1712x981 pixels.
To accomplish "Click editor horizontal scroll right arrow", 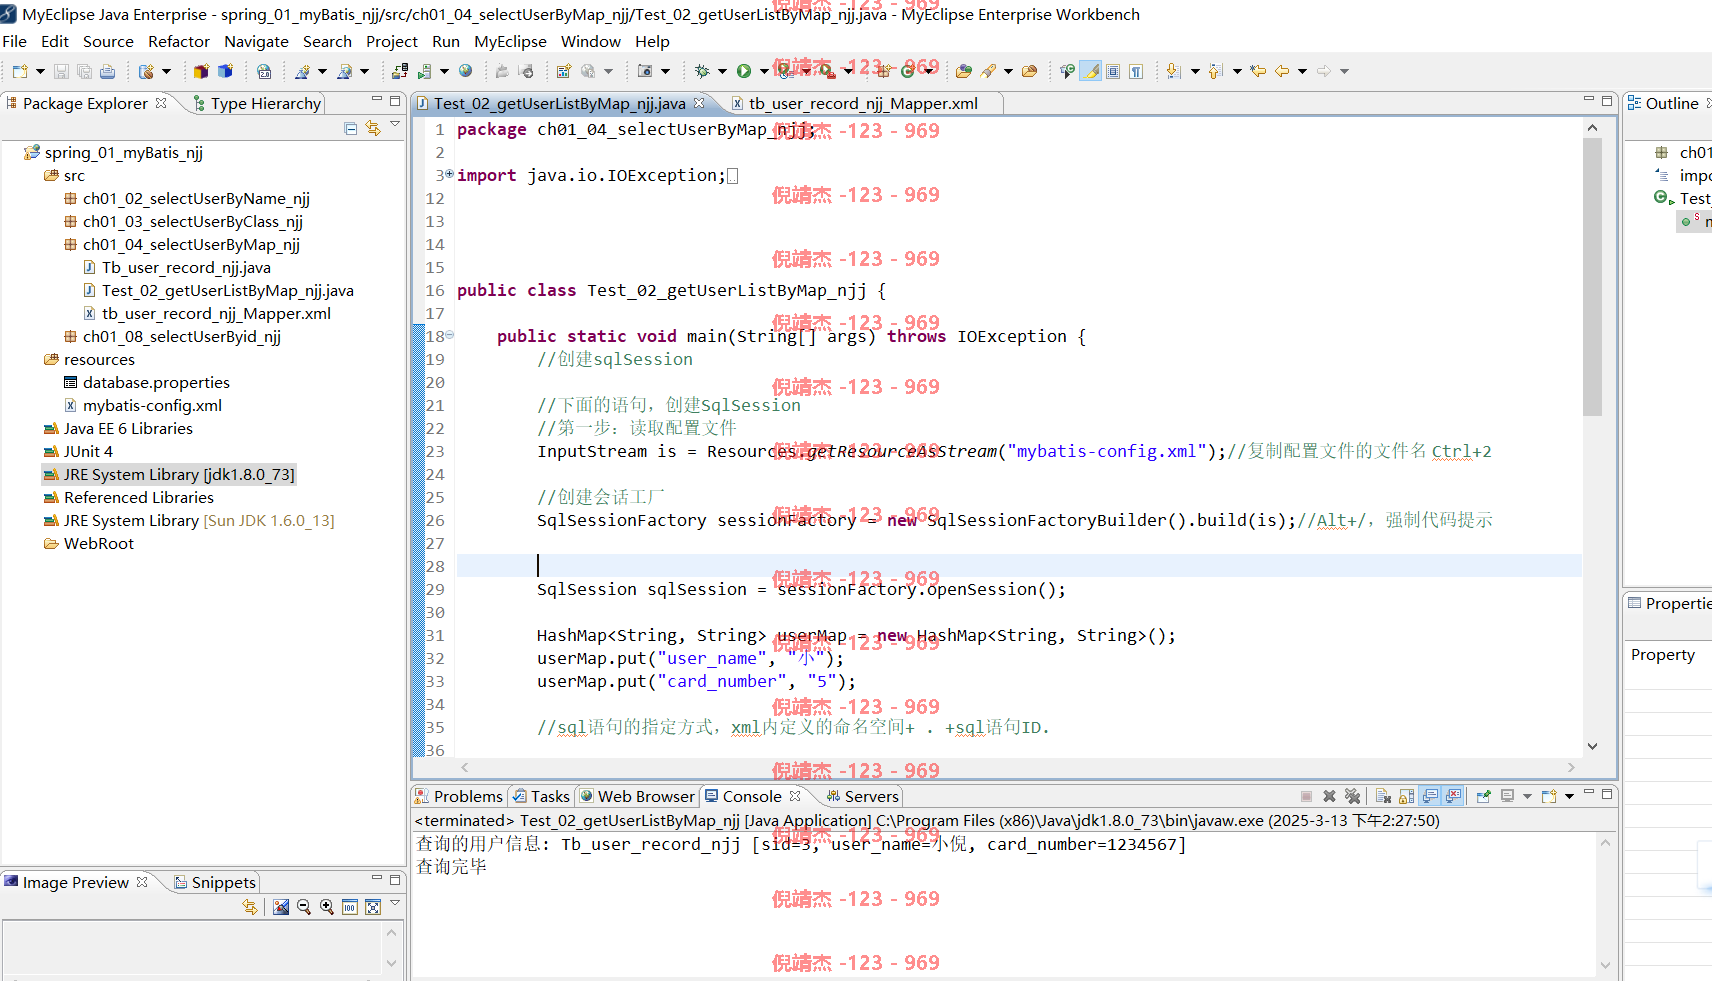I will coord(1571,767).
